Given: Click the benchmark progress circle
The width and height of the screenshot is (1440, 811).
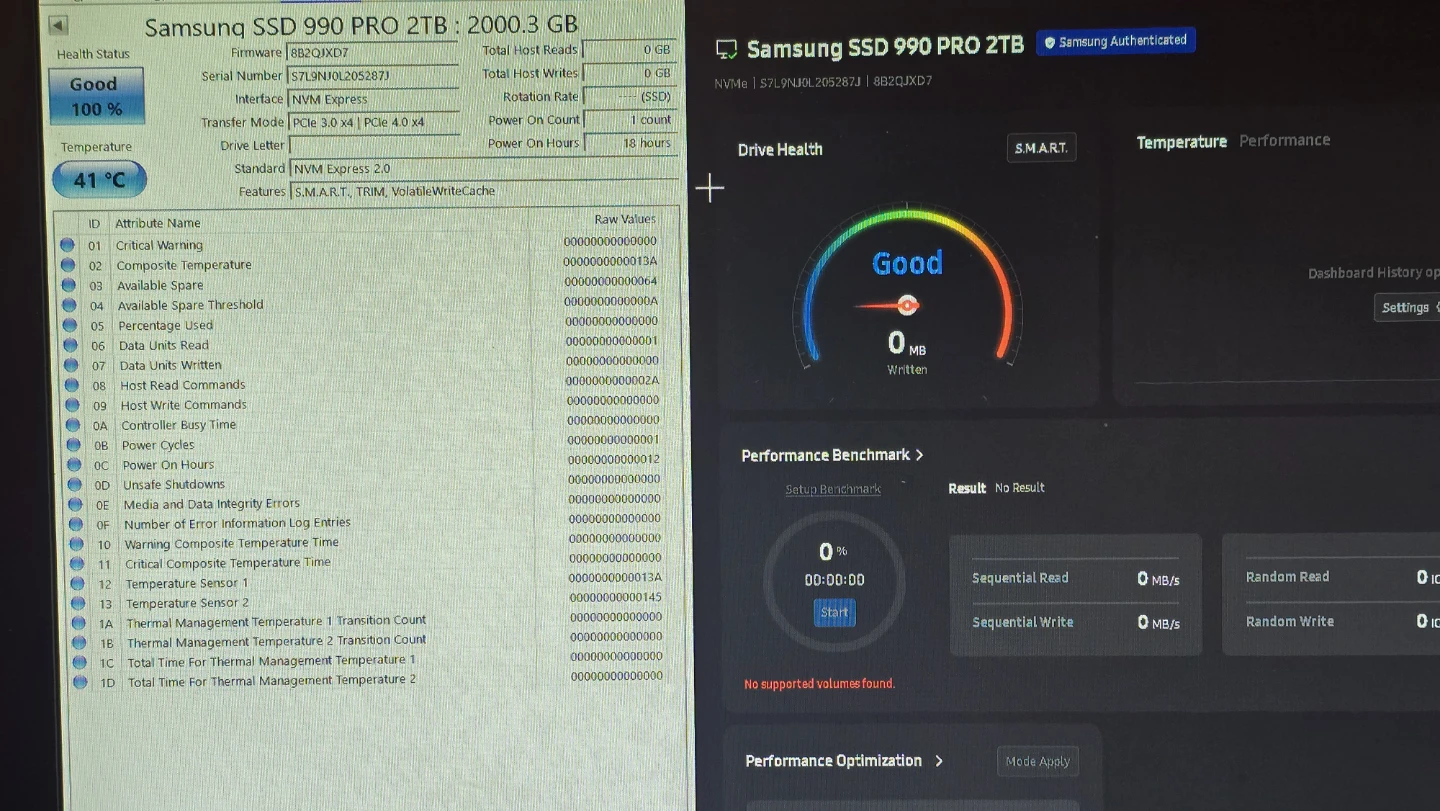Looking at the screenshot, I should (x=834, y=581).
